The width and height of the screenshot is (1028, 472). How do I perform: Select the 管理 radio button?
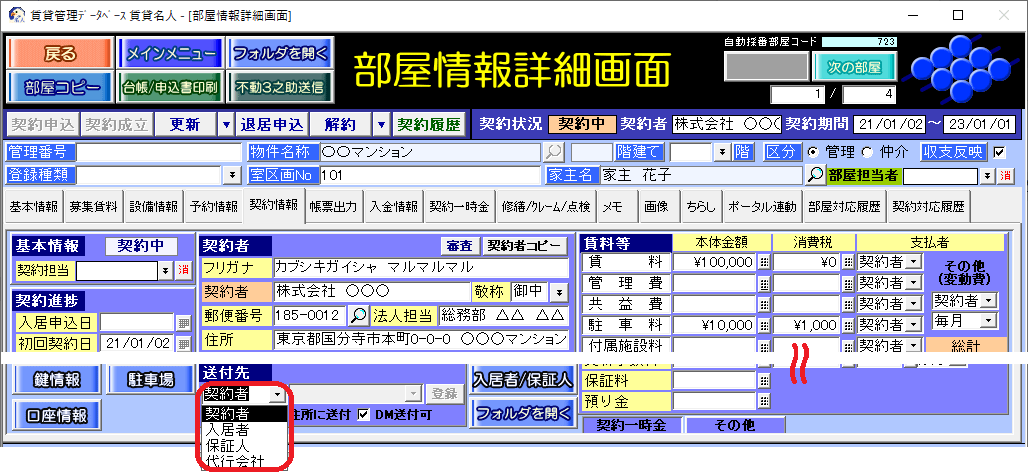click(812, 152)
